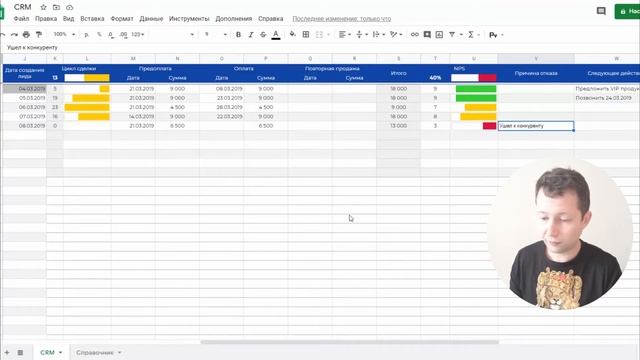Viewport: 640px width, 360px height.
Task: Toggle bold formatting
Action: point(238,35)
